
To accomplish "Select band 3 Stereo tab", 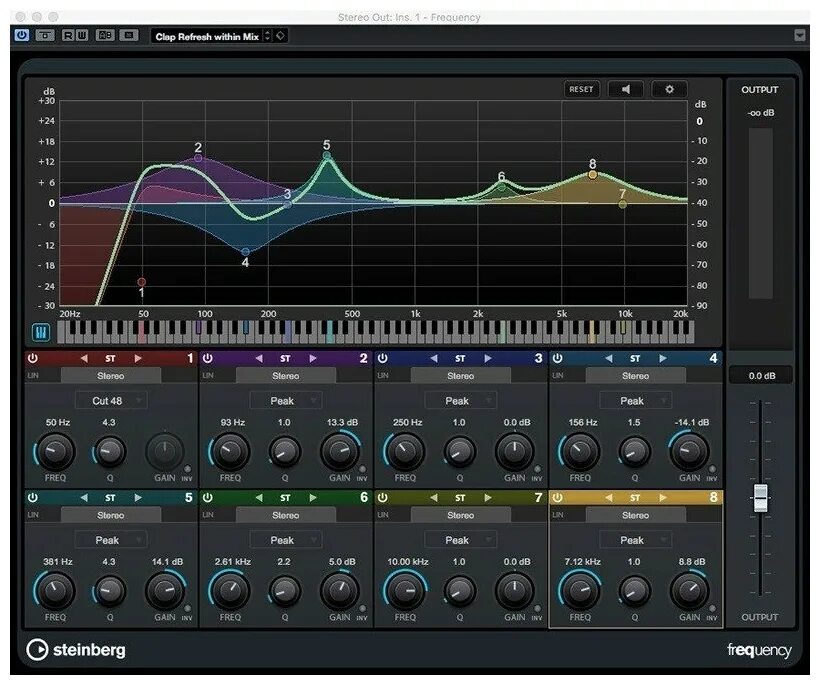I will coord(461,375).
